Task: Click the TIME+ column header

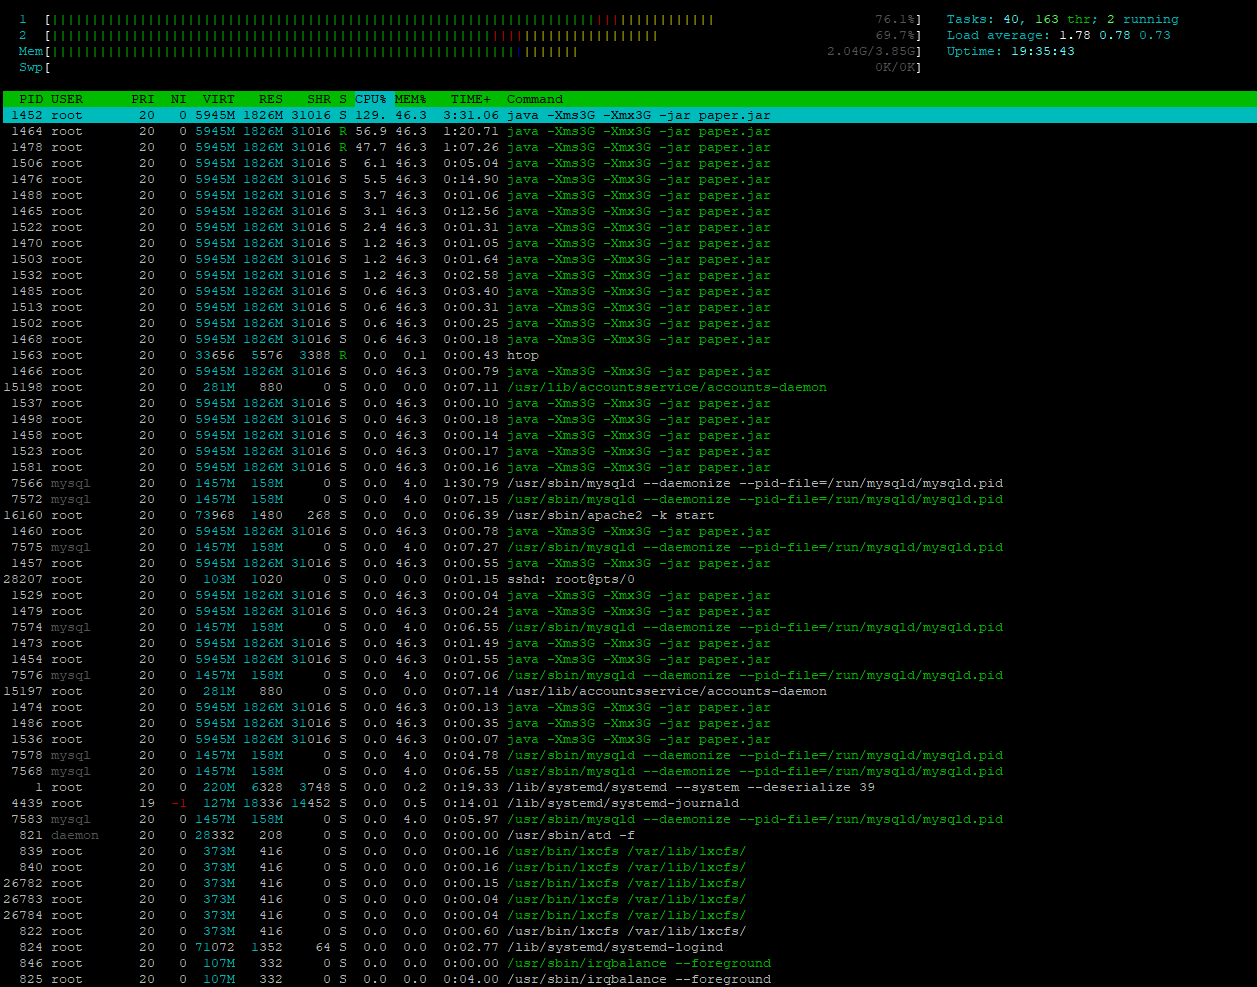Action: (x=470, y=99)
